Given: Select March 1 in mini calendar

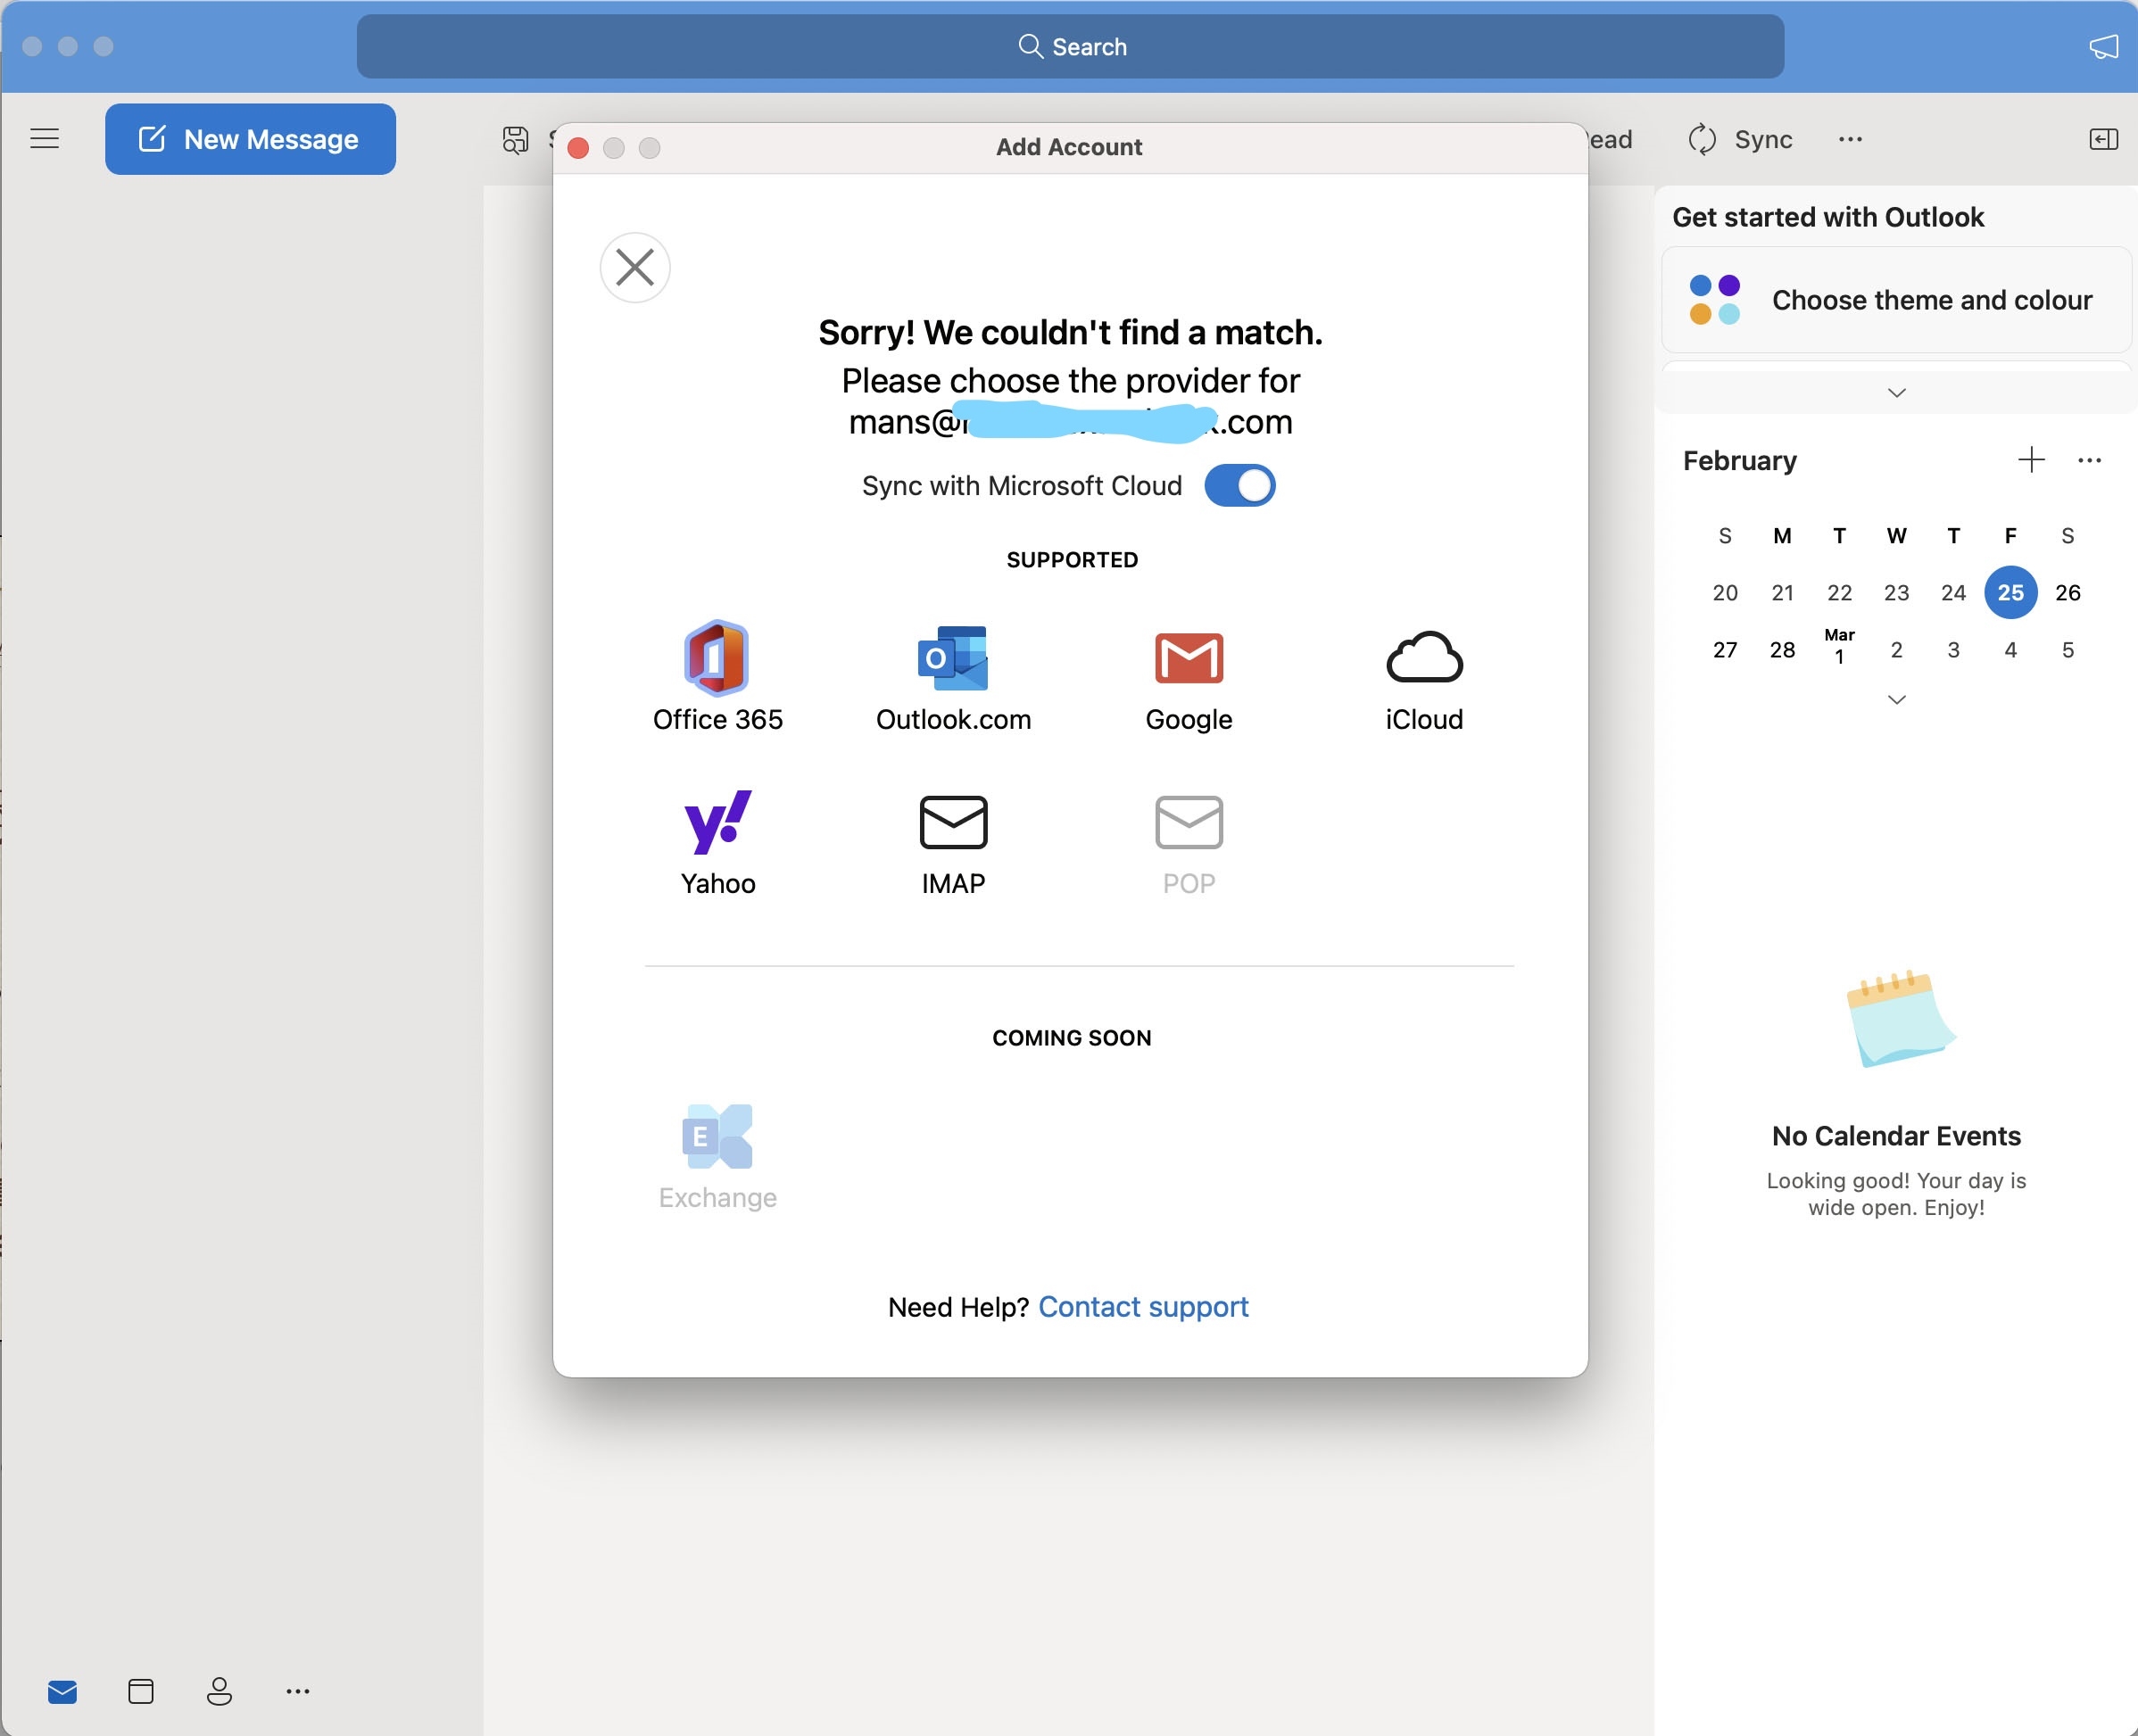Looking at the screenshot, I should [x=1839, y=647].
